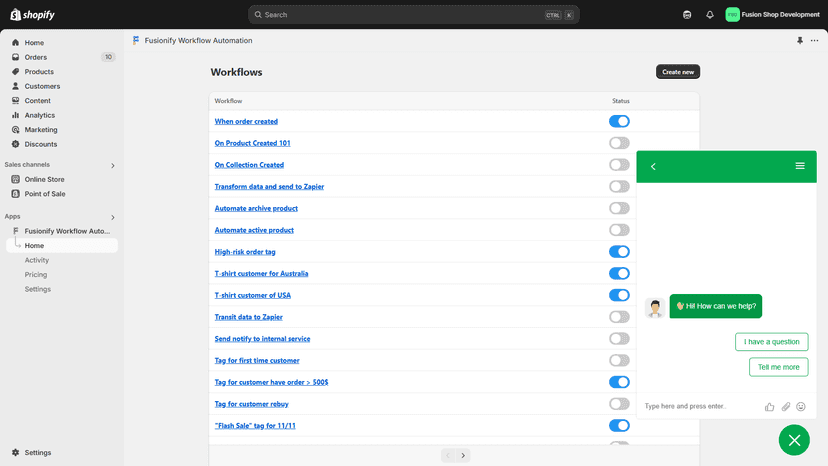
Task: Open the Sidekick assistant icon in top bar
Action: [x=687, y=15]
